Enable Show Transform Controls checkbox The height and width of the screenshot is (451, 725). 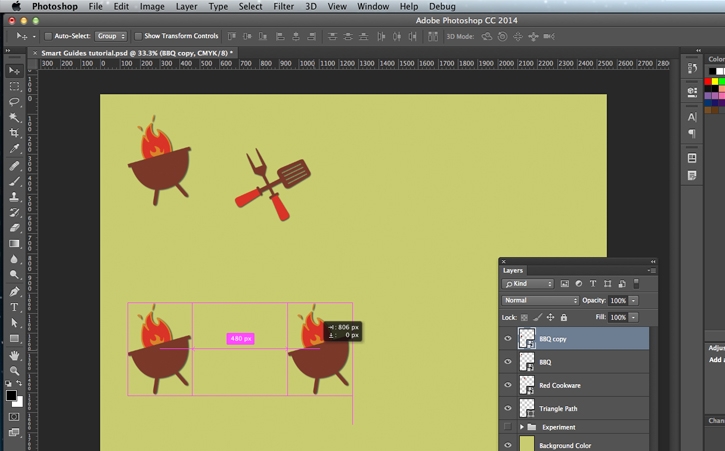click(x=138, y=36)
